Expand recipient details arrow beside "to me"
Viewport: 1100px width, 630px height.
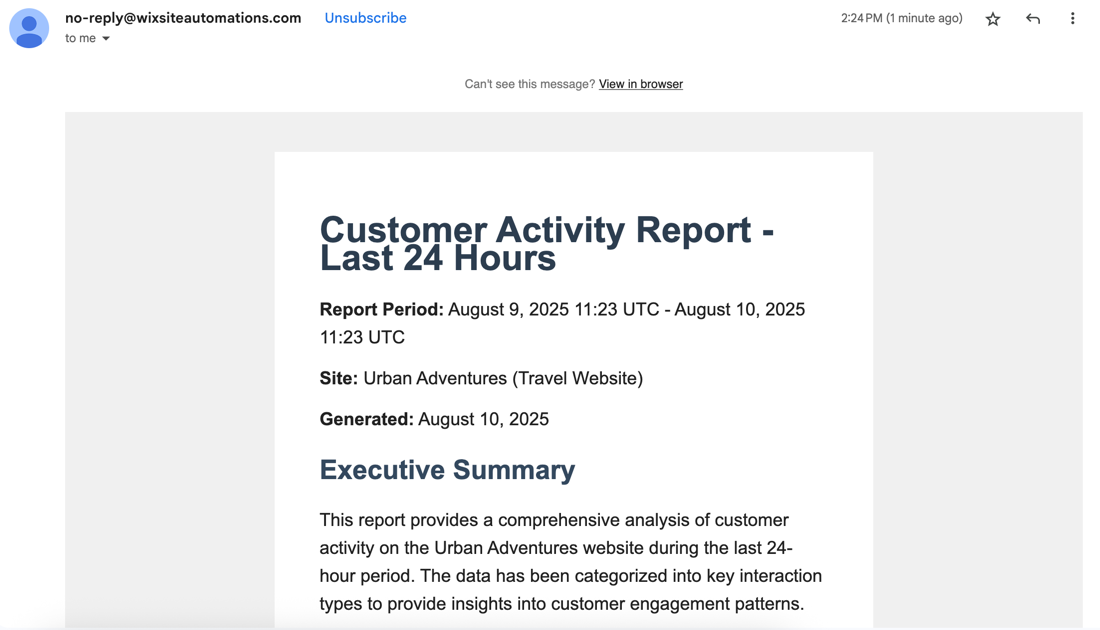106,39
